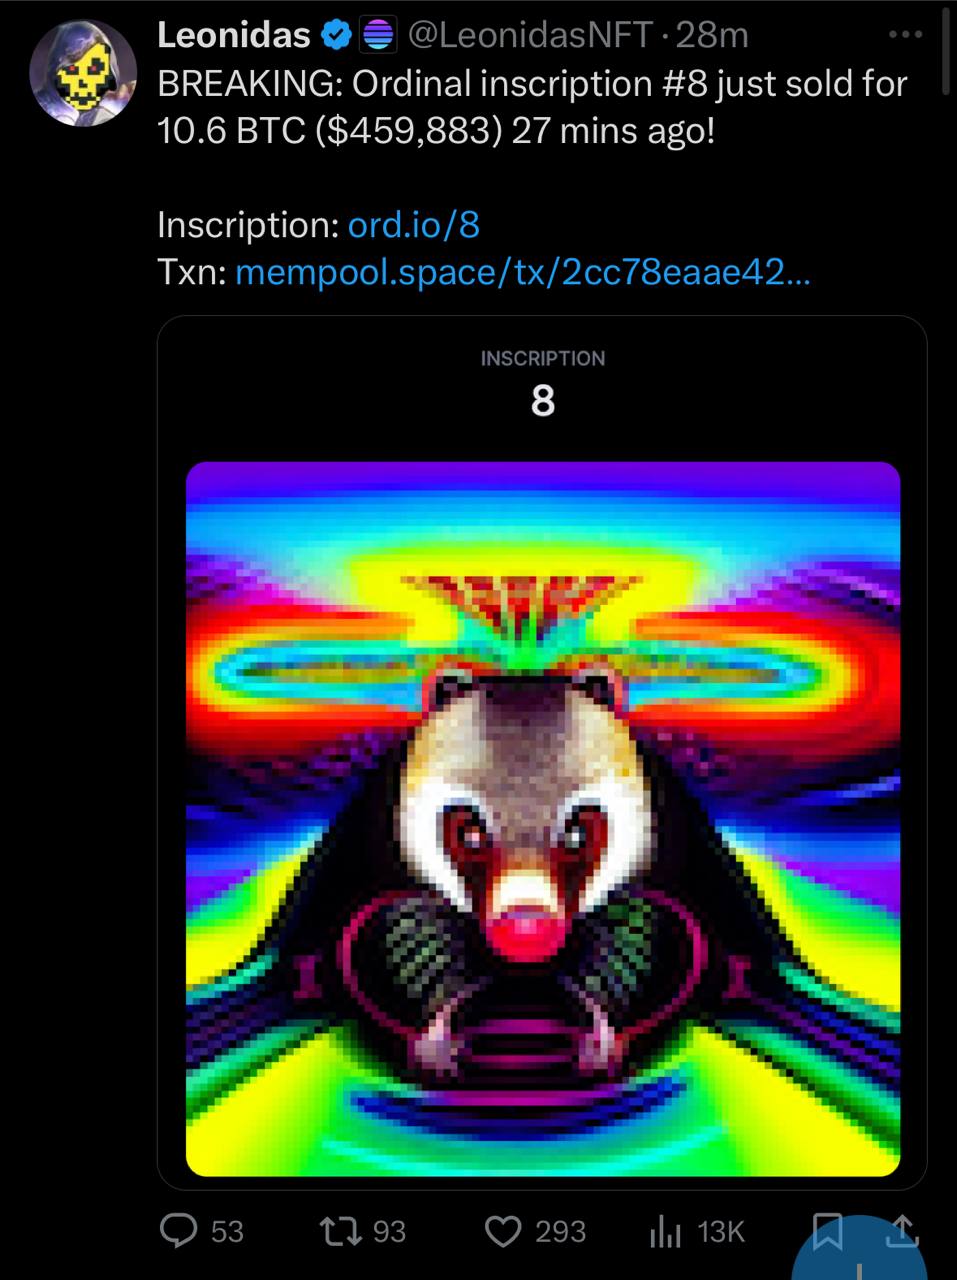The height and width of the screenshot is (1280, 957).
Task: Click the scrollbar at right edge
Action: click(x=946, y=50)
